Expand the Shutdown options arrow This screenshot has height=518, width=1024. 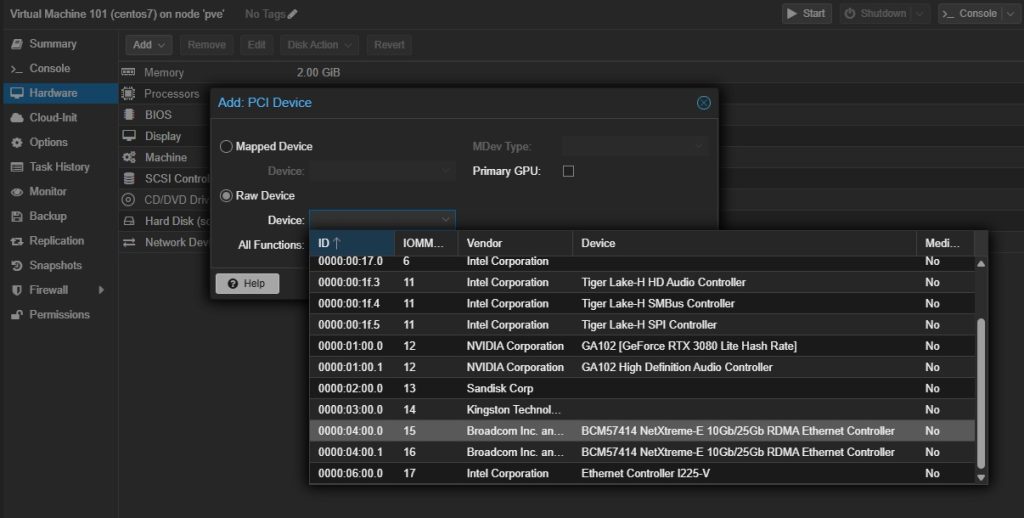click(920, 14)
